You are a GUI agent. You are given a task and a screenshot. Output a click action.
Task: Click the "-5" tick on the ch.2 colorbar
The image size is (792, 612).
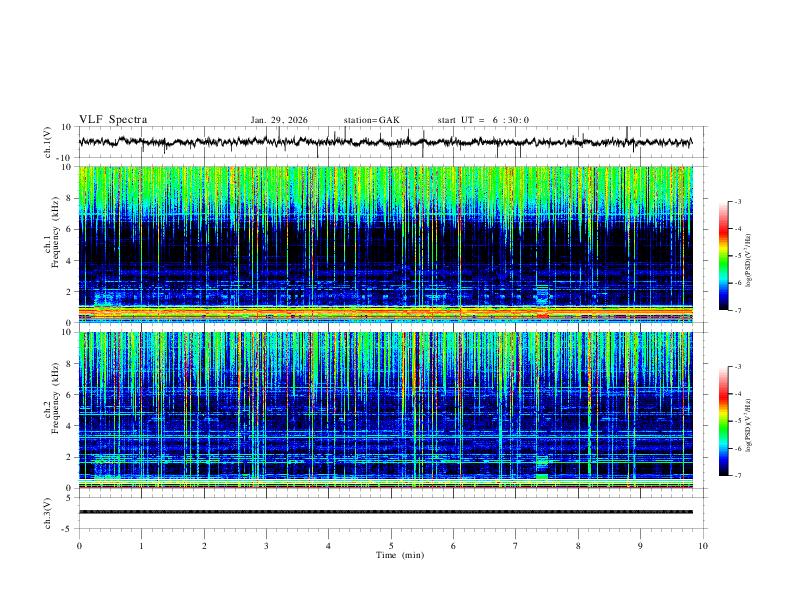click(738, 421)
